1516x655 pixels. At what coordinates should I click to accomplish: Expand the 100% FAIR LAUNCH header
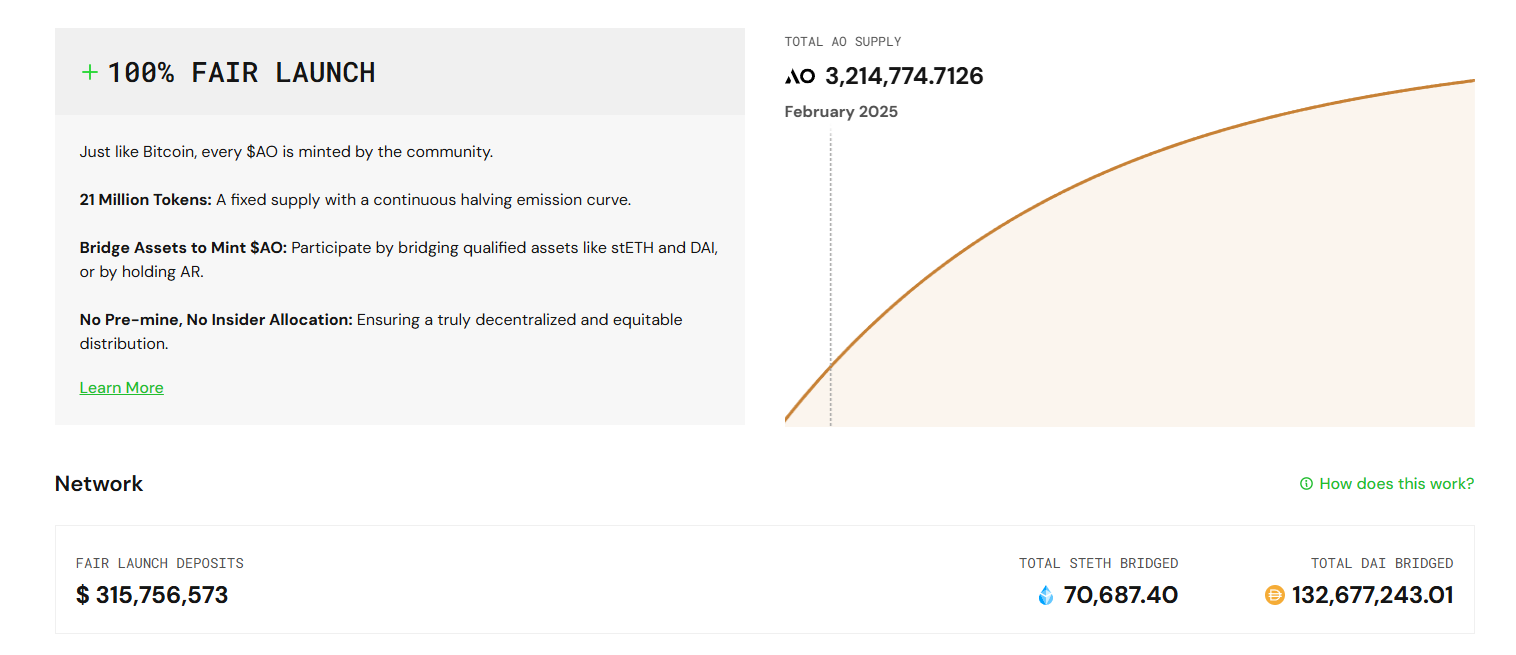(241, 72)
